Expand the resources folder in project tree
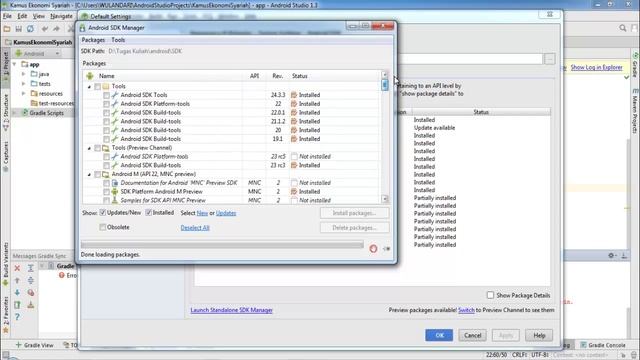The image size is (640, 360). click(24, 94)
